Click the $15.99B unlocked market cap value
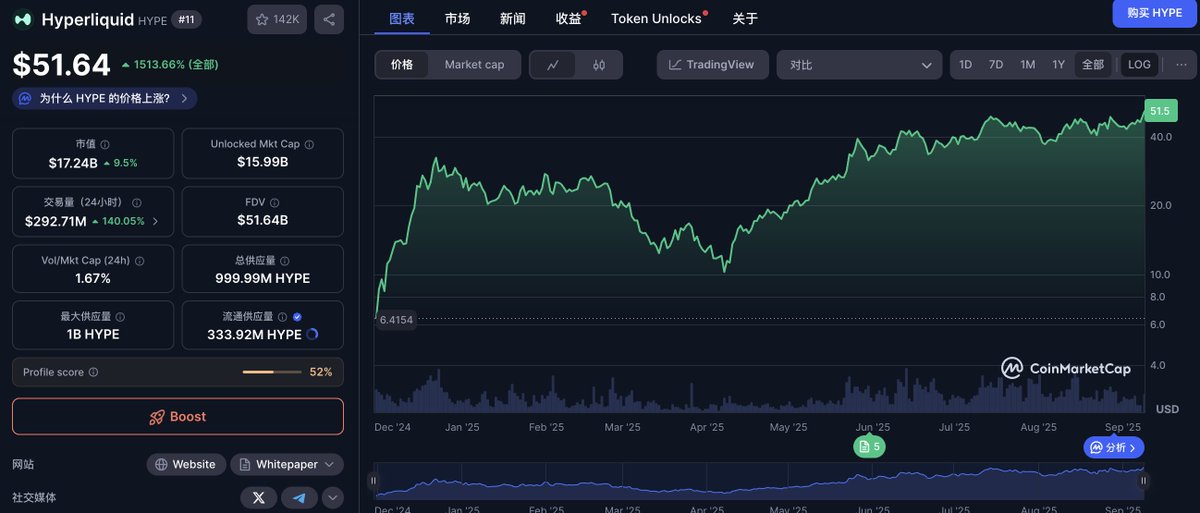The height and width of the screenshot is (513, 1200). click(x=262, y=162)
